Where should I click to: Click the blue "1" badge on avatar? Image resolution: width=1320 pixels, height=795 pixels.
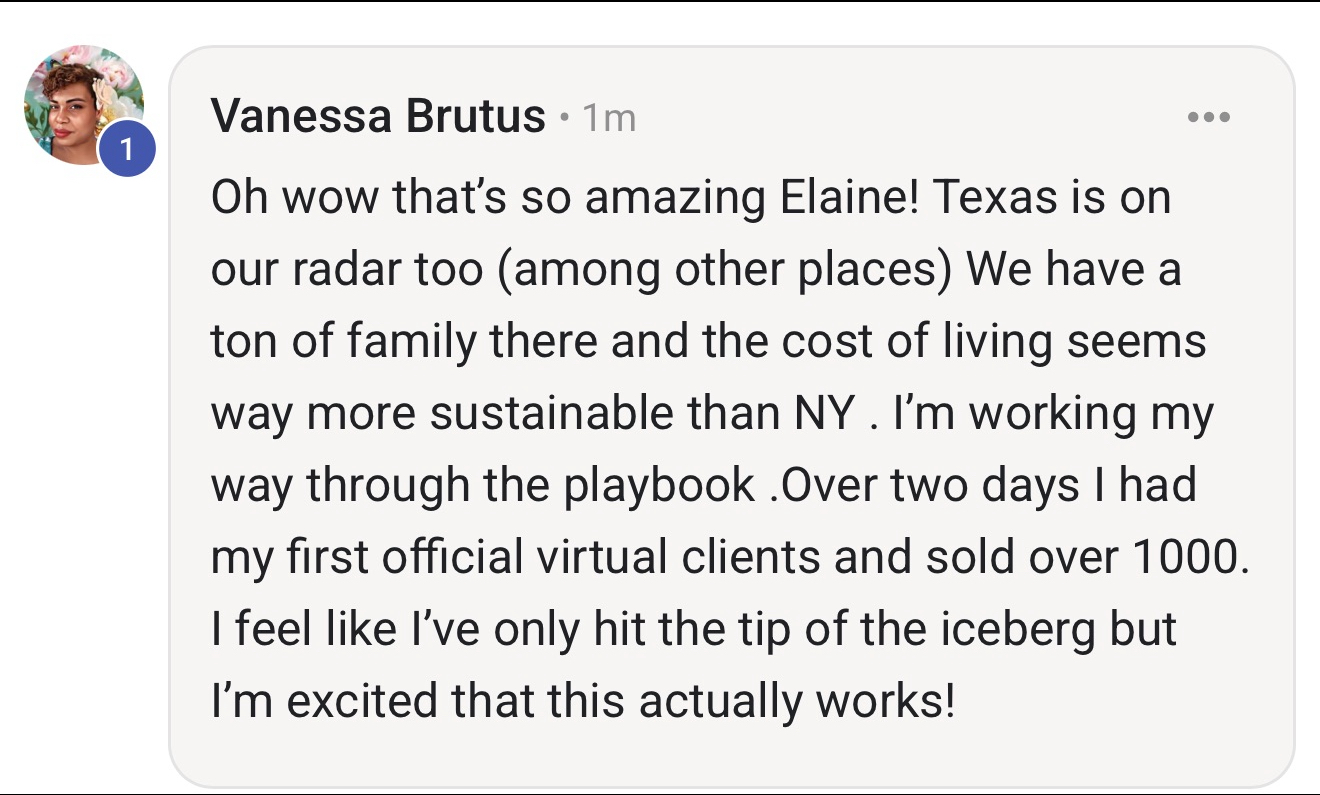[127, 148]
